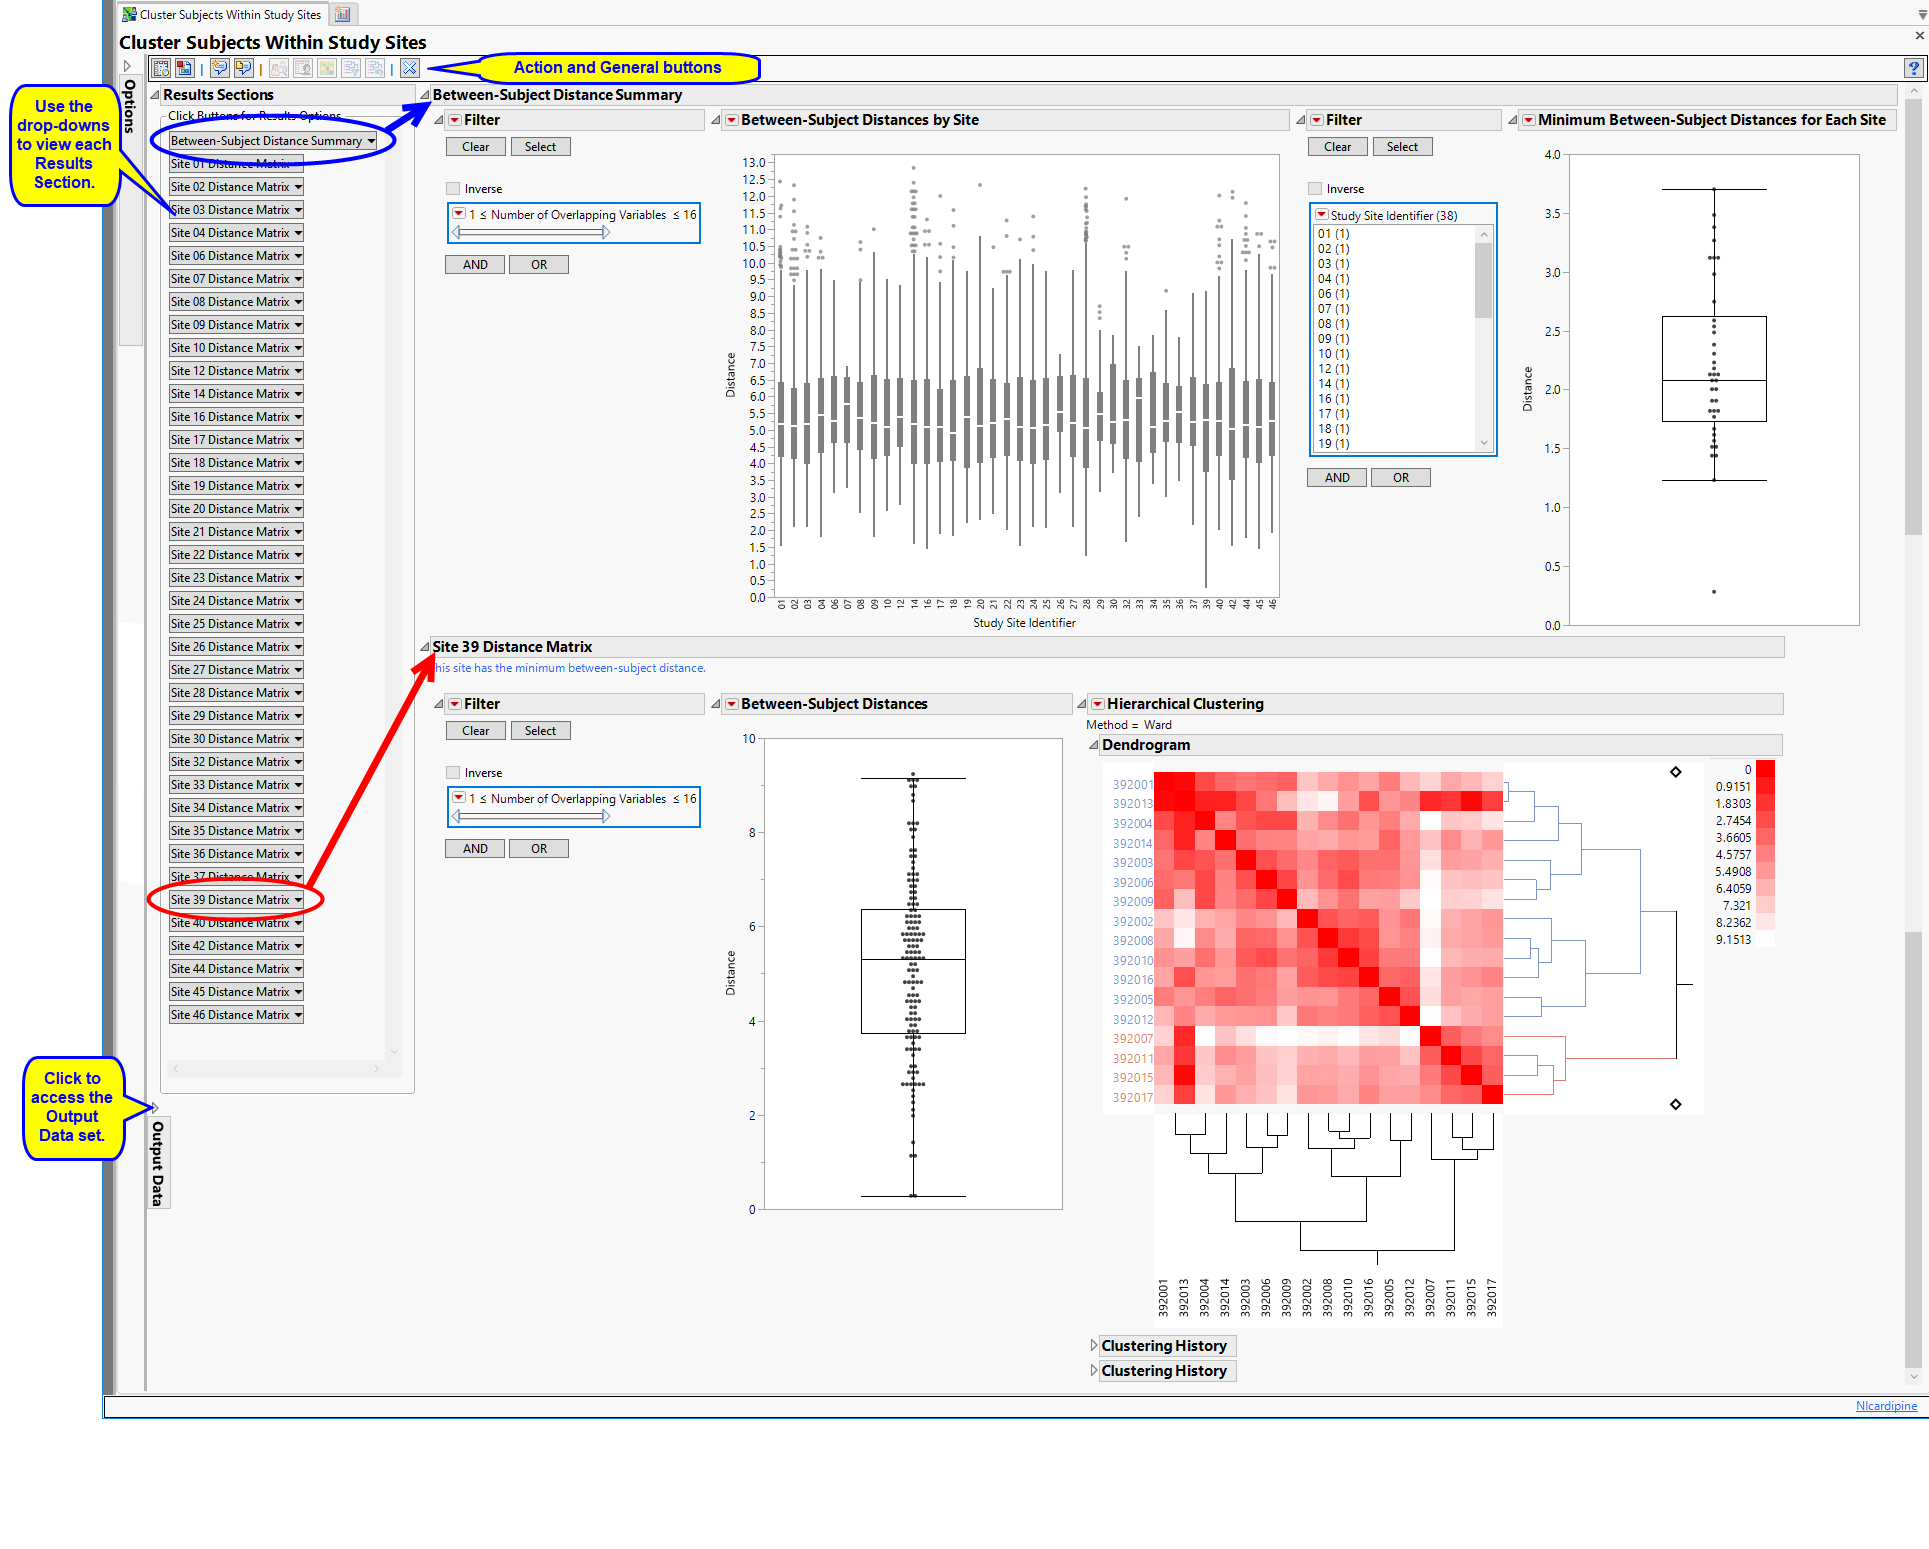Follow the Nicardipine link
The height and width of the screenshot is (1549, 1929).
[x=1886, y=1406]
